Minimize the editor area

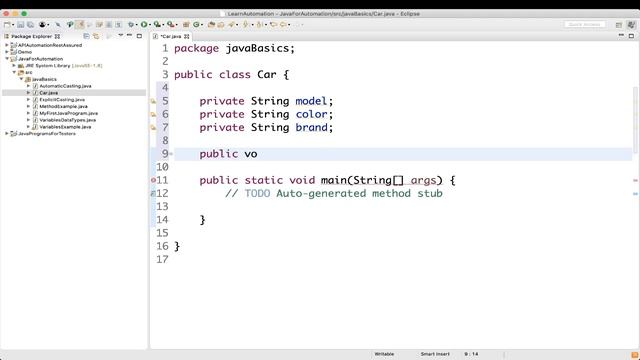621,36
